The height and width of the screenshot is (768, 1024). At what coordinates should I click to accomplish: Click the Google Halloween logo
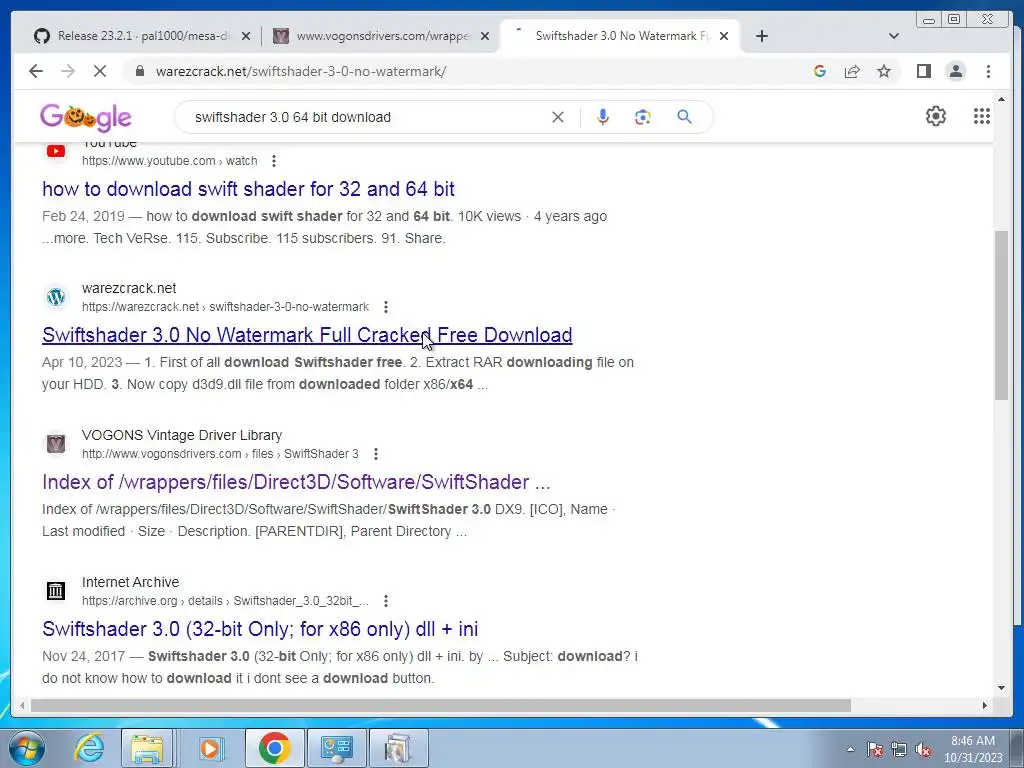(x=86, y=117)
